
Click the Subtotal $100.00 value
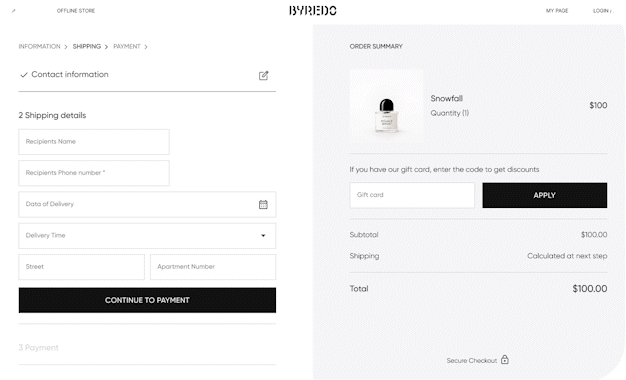pos(594,235)
